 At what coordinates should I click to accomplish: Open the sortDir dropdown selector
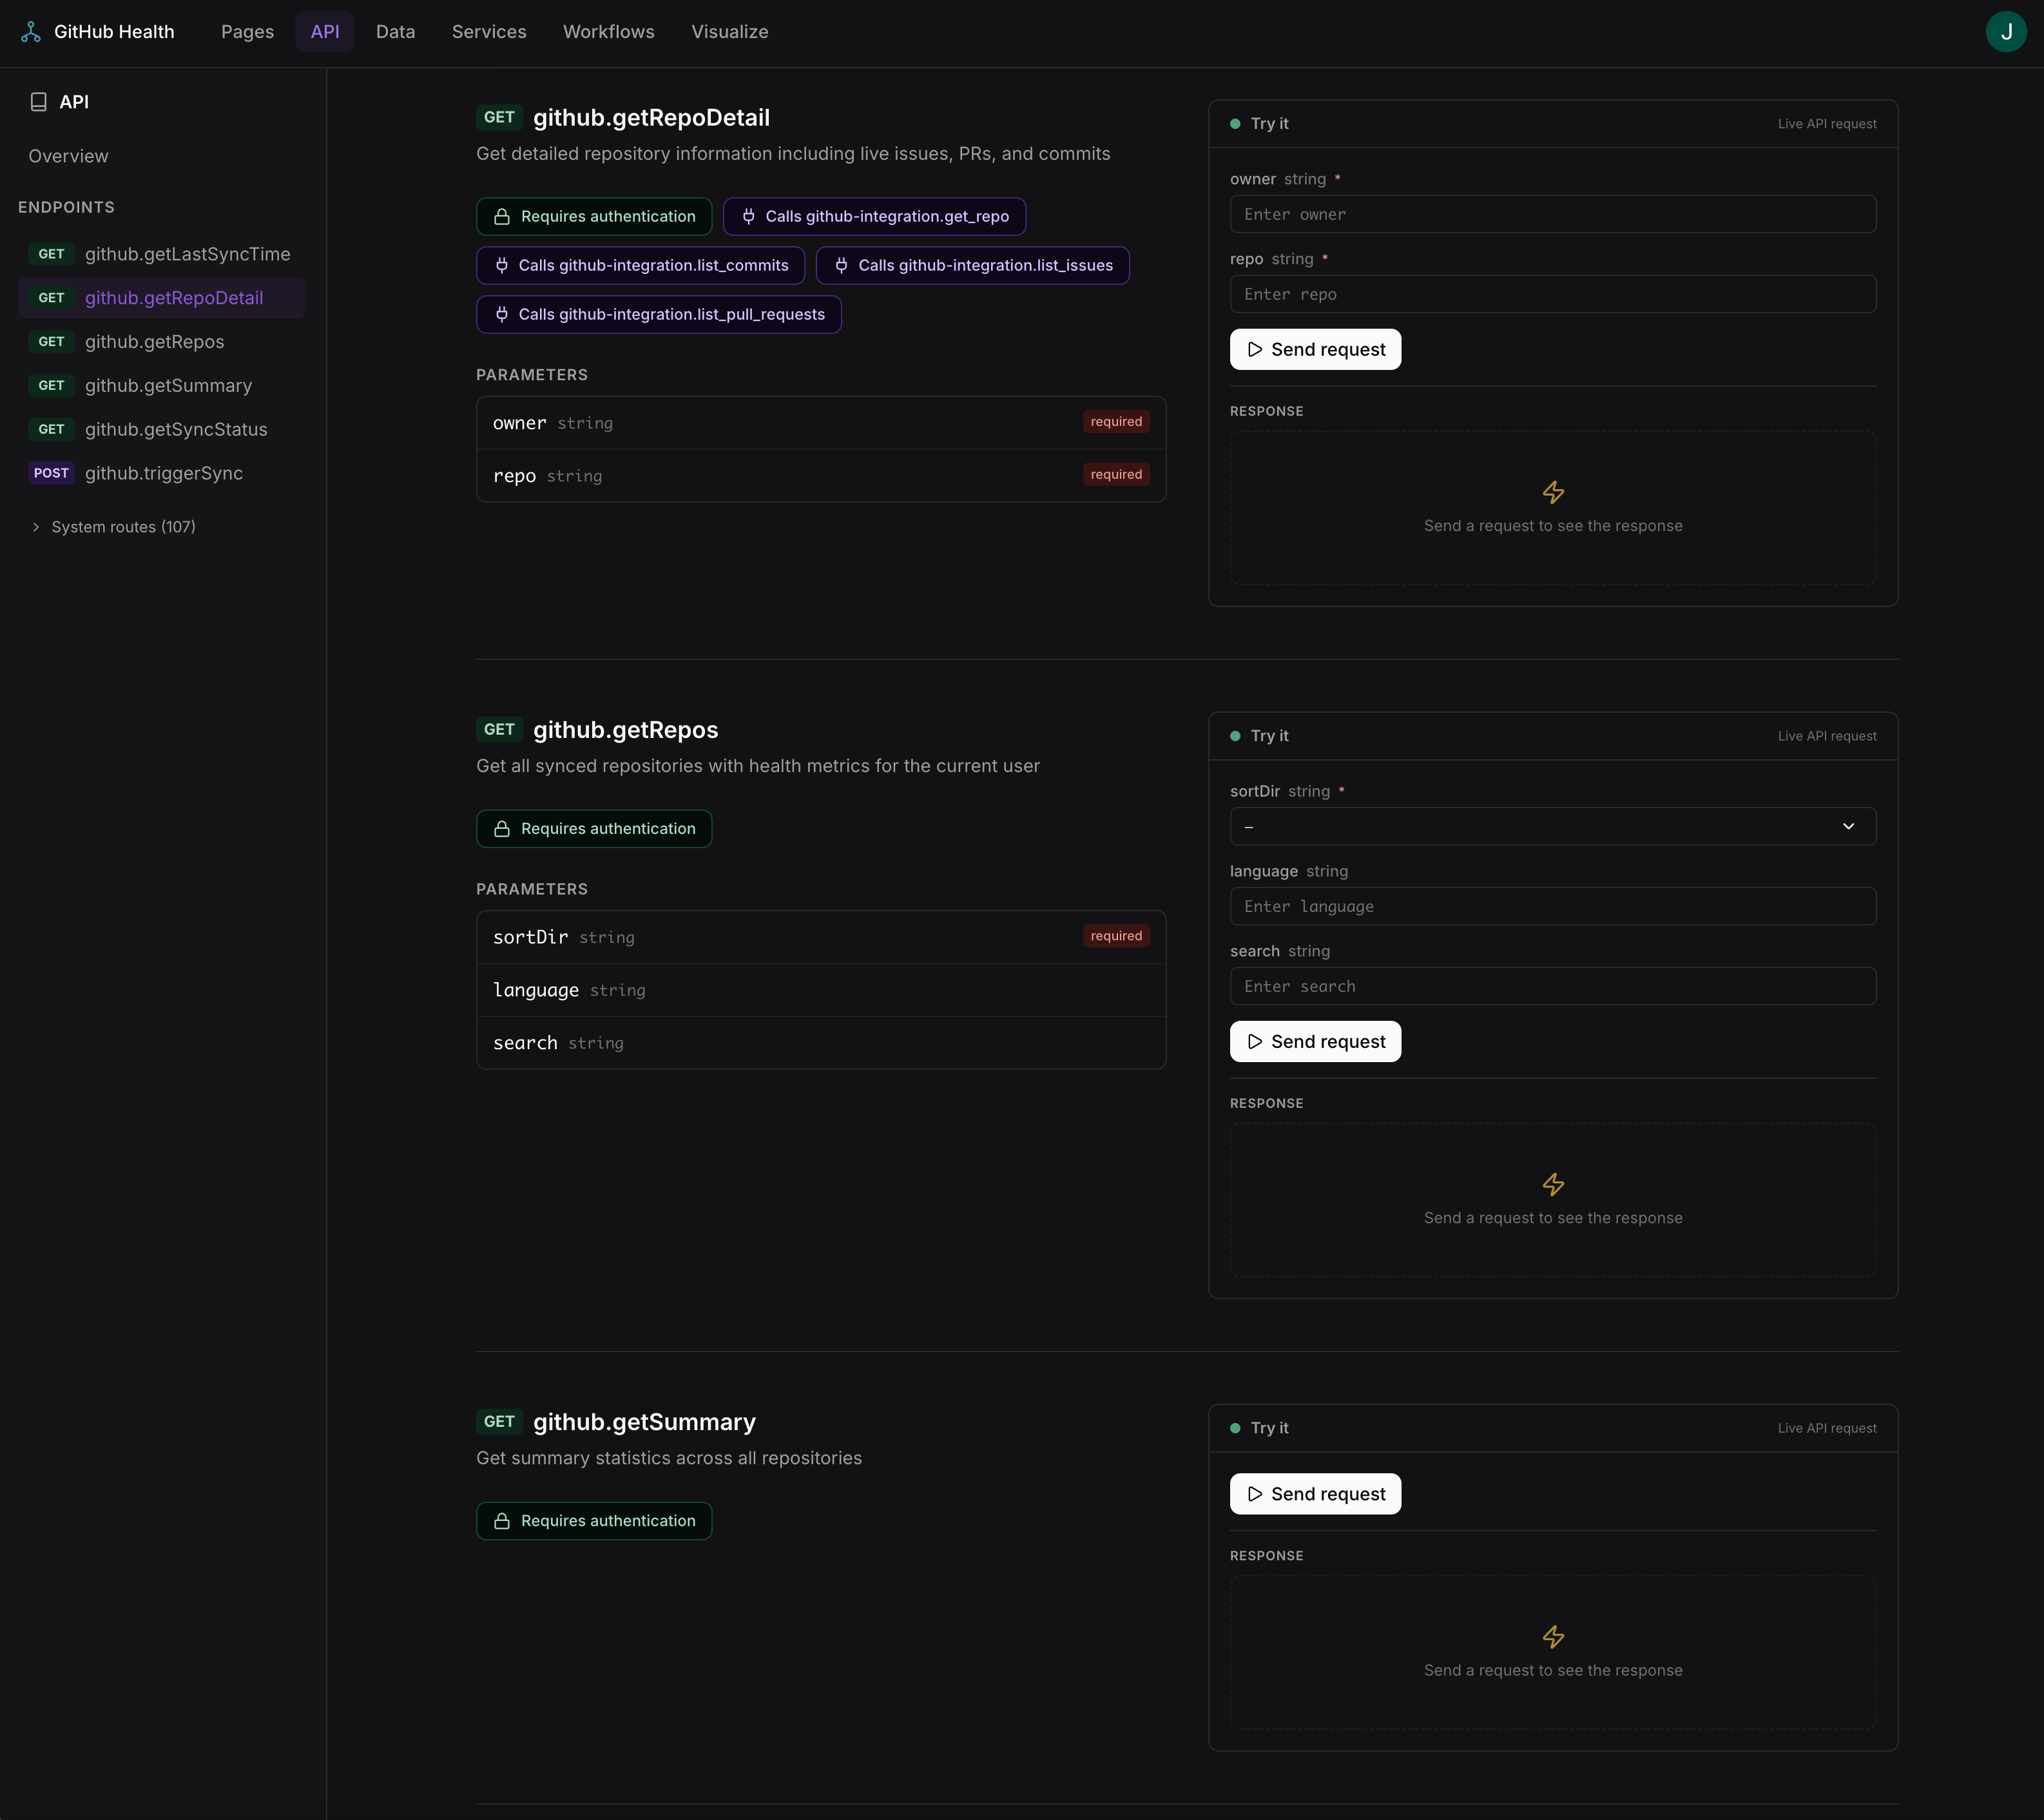coord(1552,827)
